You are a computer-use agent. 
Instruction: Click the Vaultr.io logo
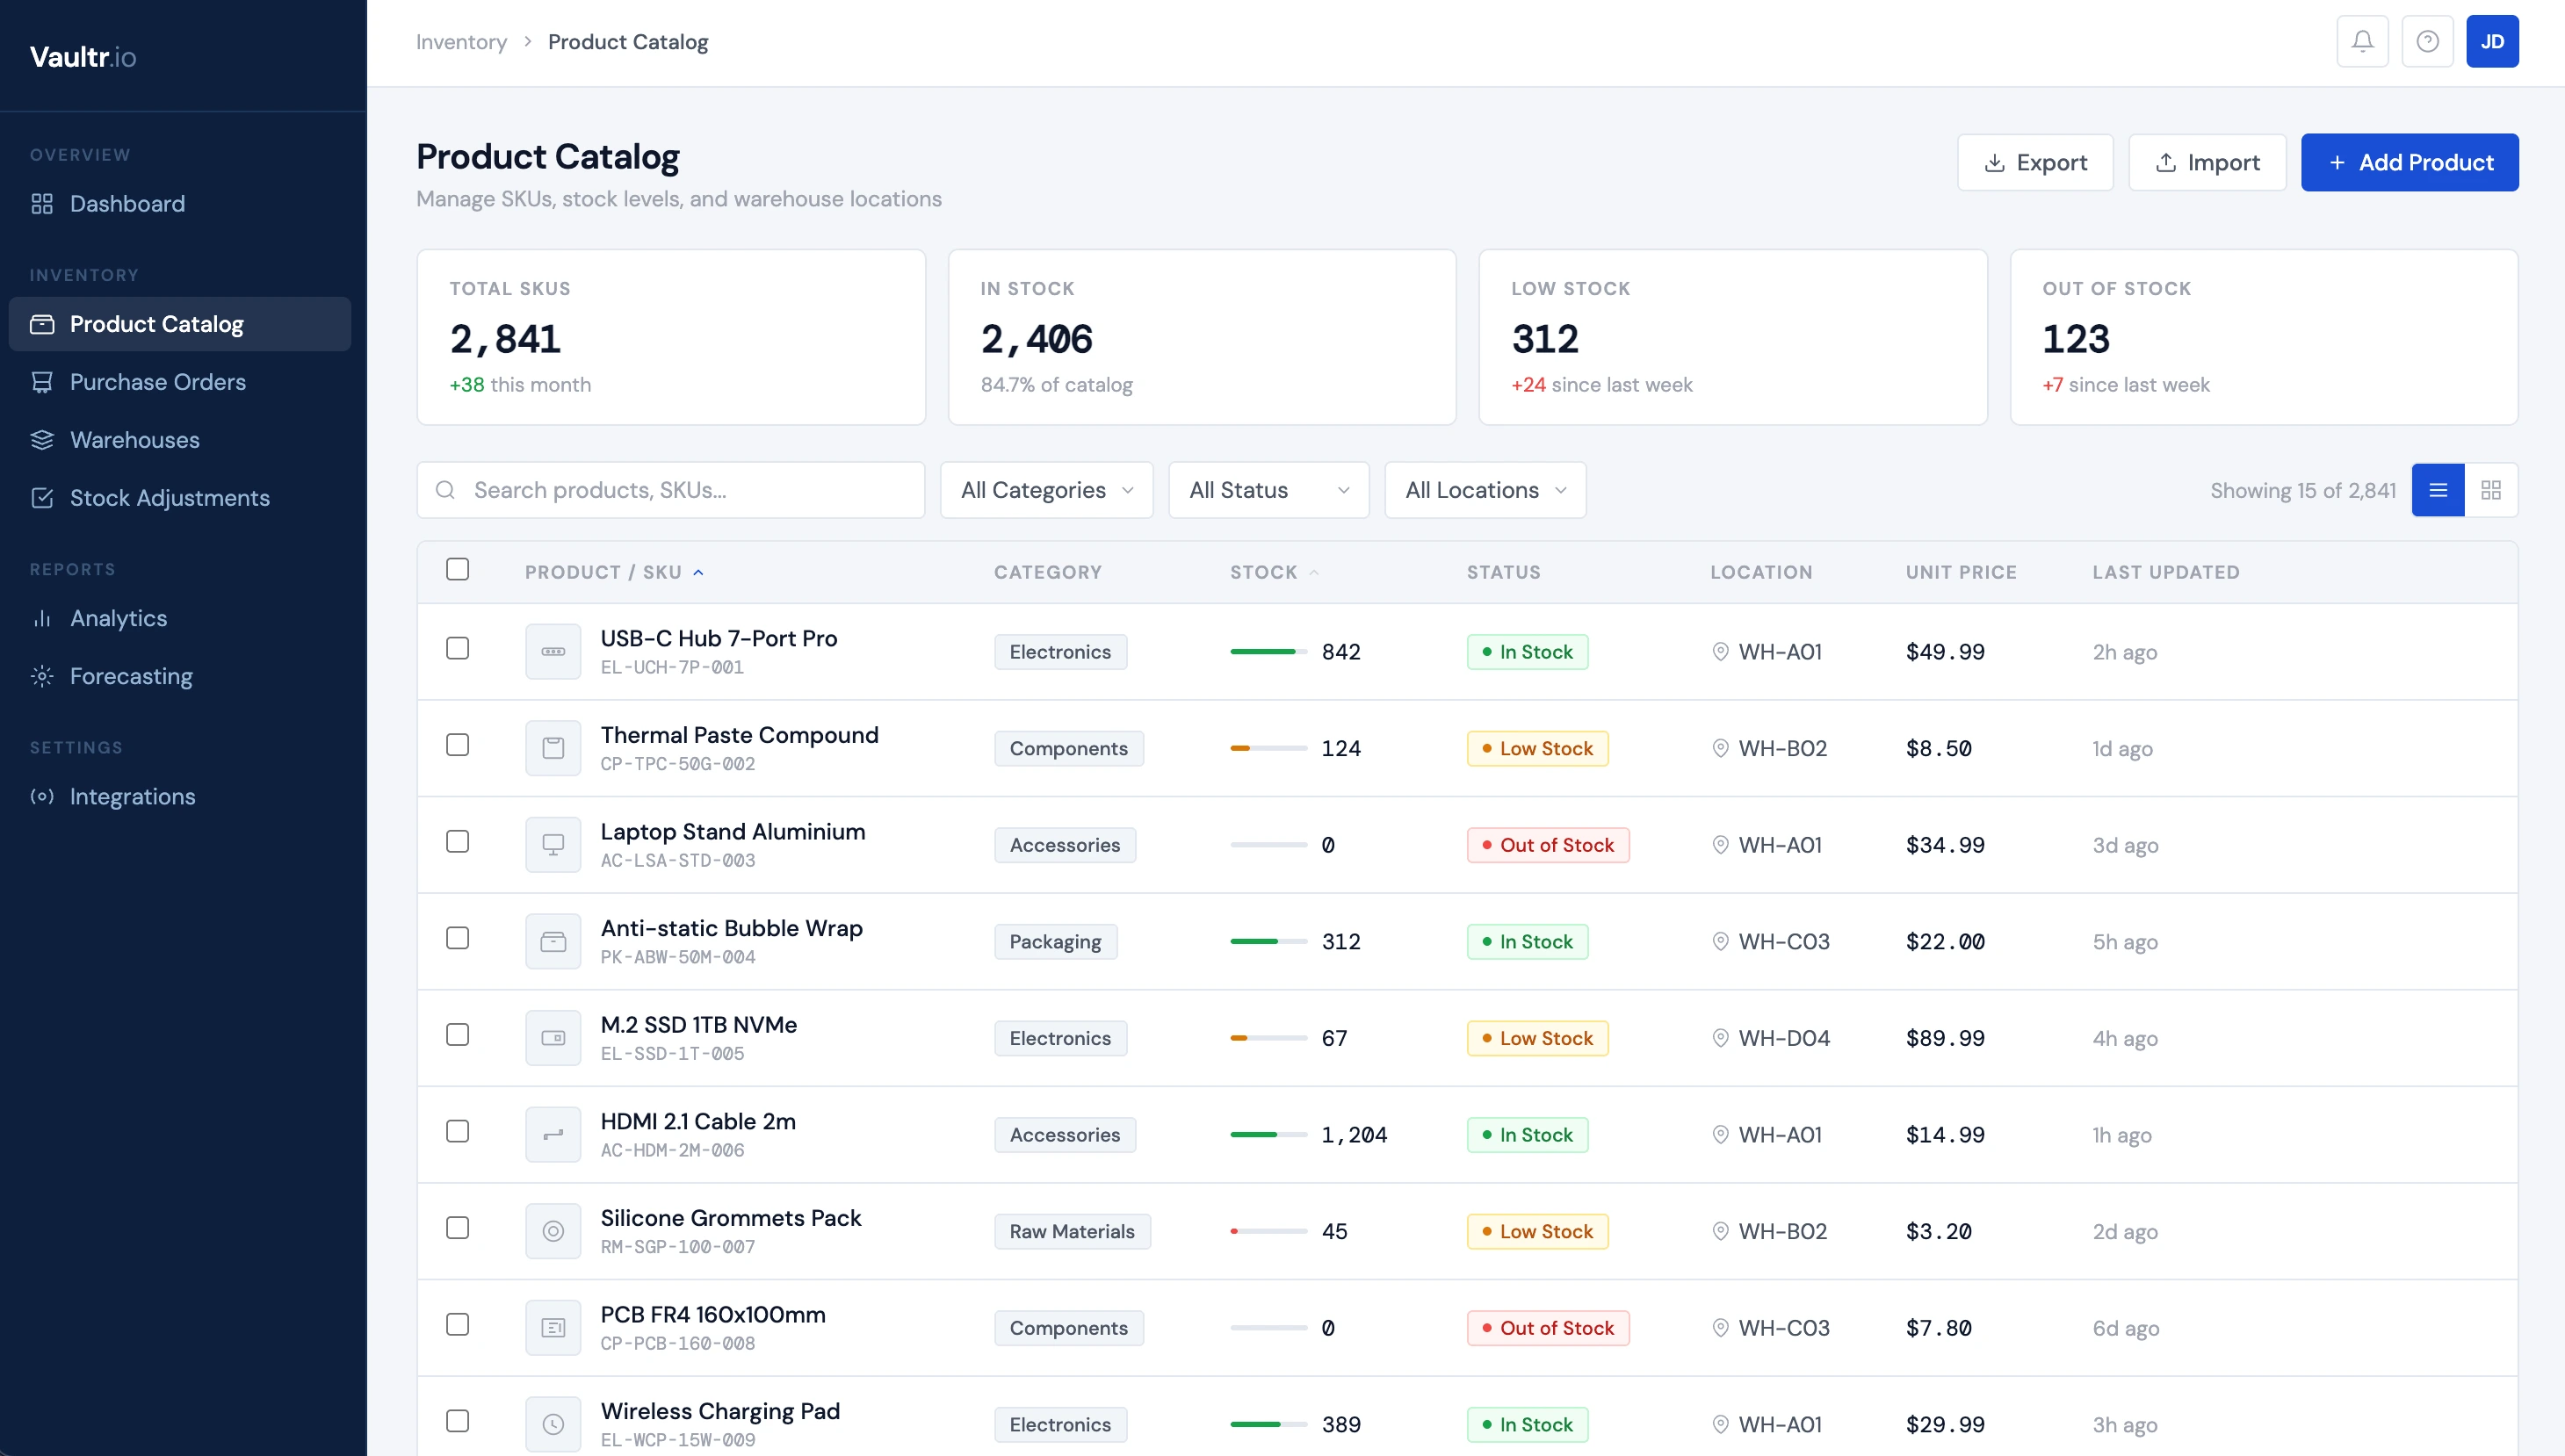click(x=83, y=57)
